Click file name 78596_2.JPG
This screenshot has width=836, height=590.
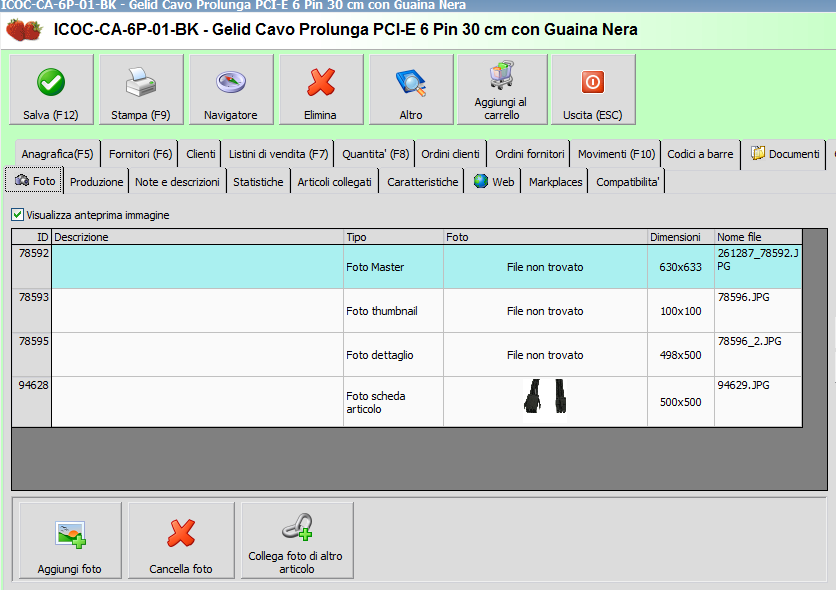[750, 341]
